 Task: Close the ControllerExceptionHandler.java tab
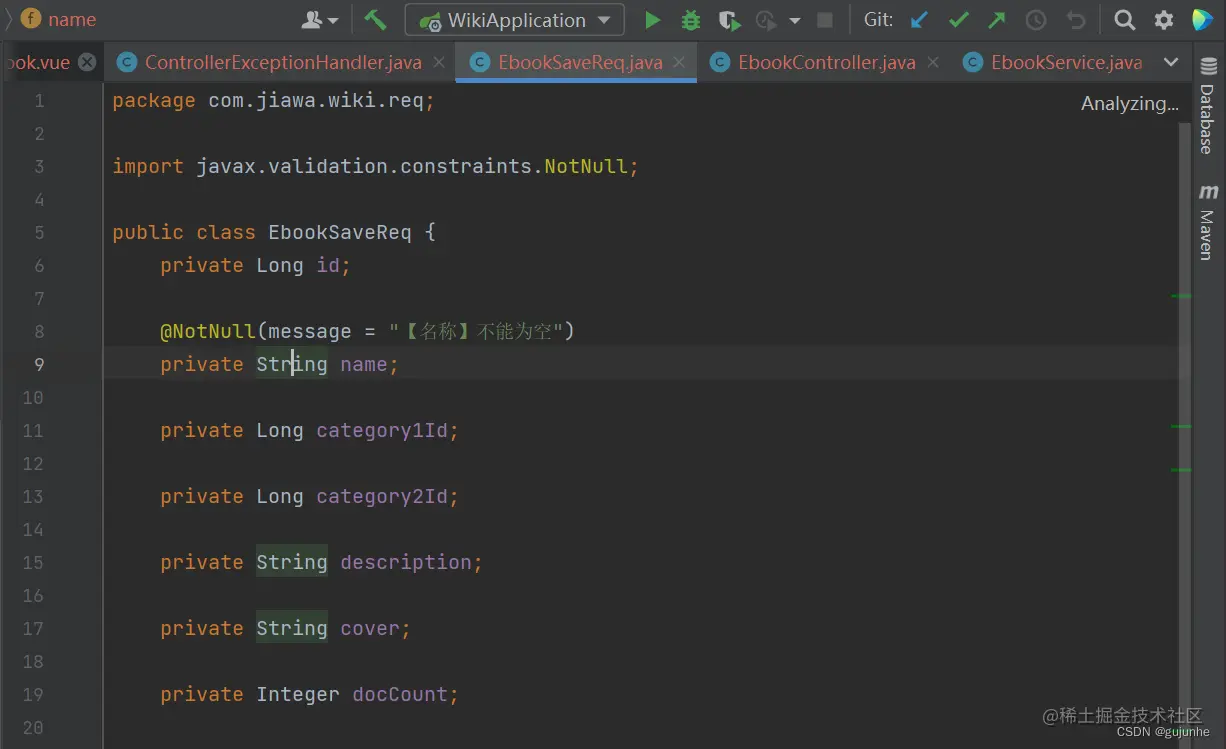(x=439, y=62)
